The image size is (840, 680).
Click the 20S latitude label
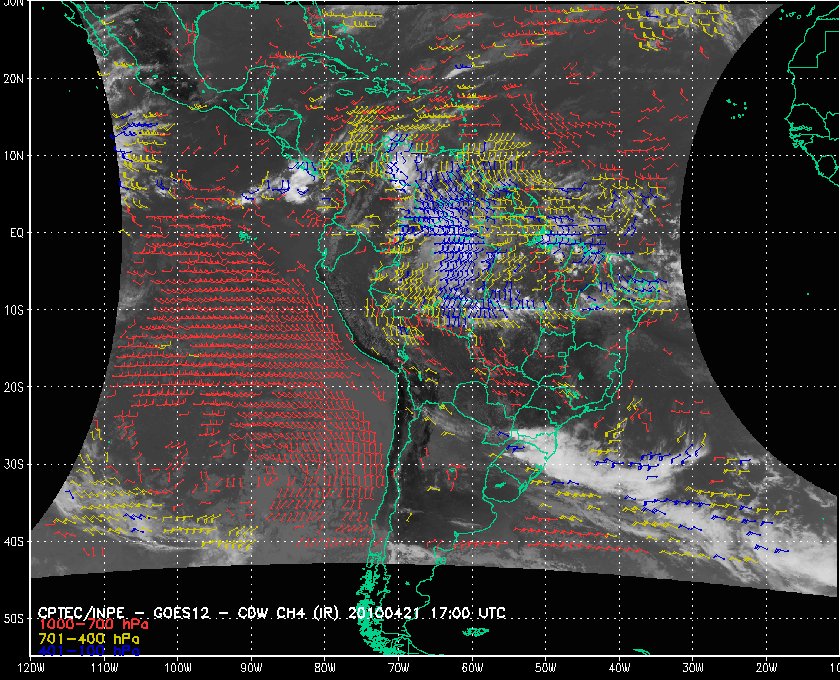(x=13, y=387)
